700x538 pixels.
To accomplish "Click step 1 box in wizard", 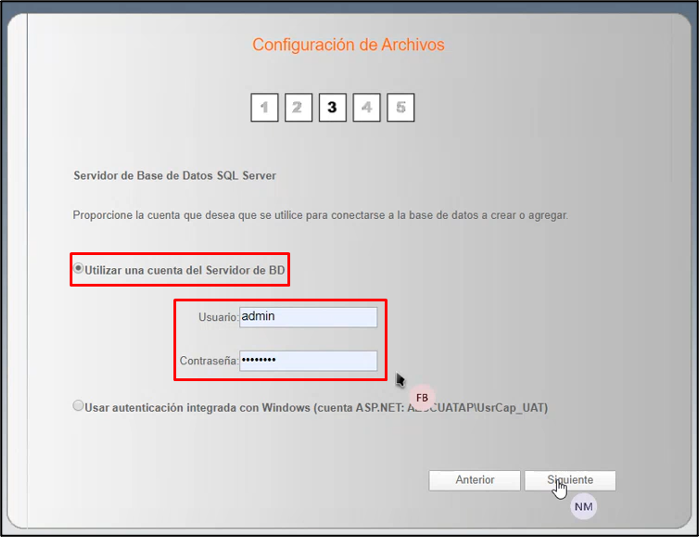I will 264,107.
